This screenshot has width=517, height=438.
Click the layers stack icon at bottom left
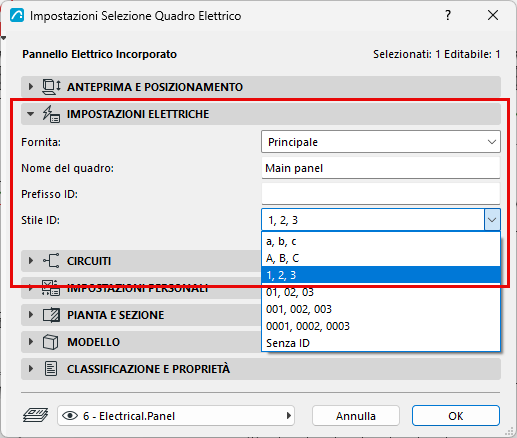point(35,416)
